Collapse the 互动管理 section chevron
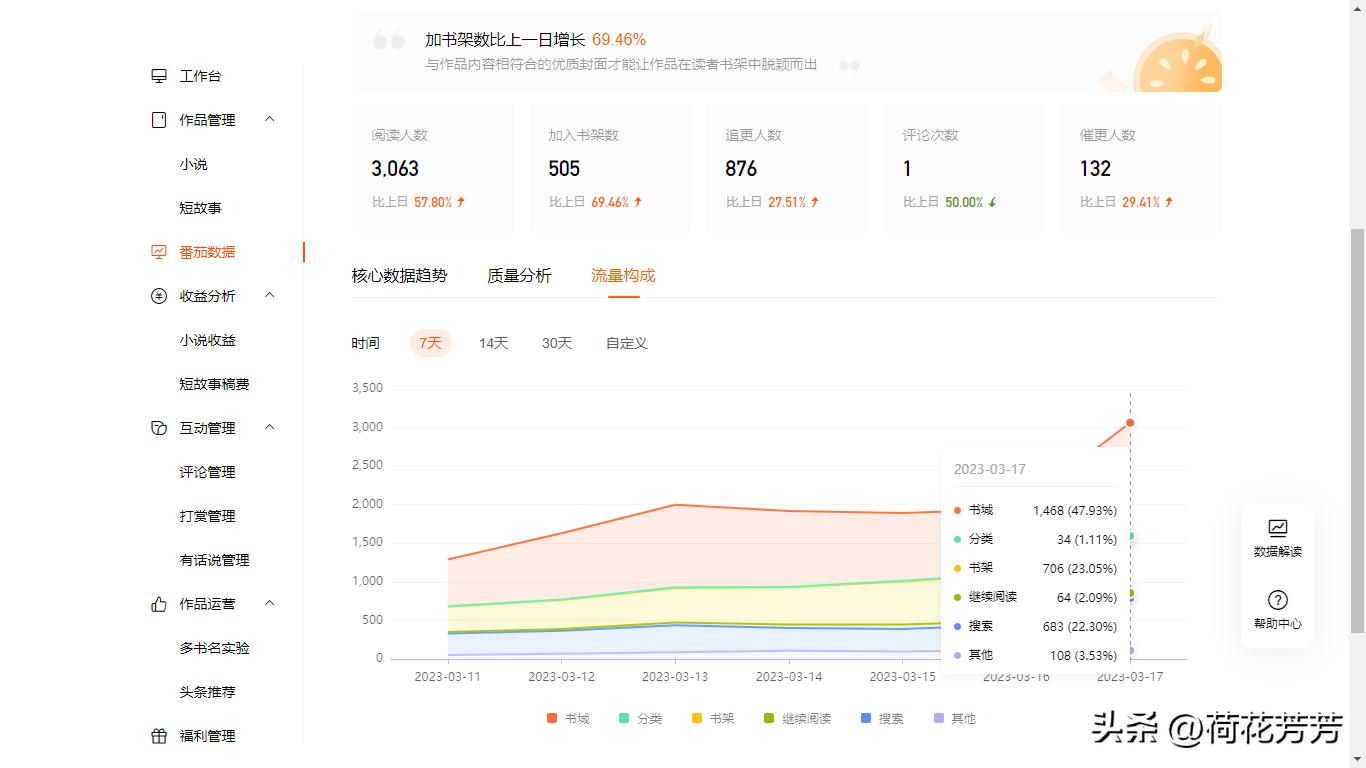The image size is (1366, 768). click(x=268, y=427)
